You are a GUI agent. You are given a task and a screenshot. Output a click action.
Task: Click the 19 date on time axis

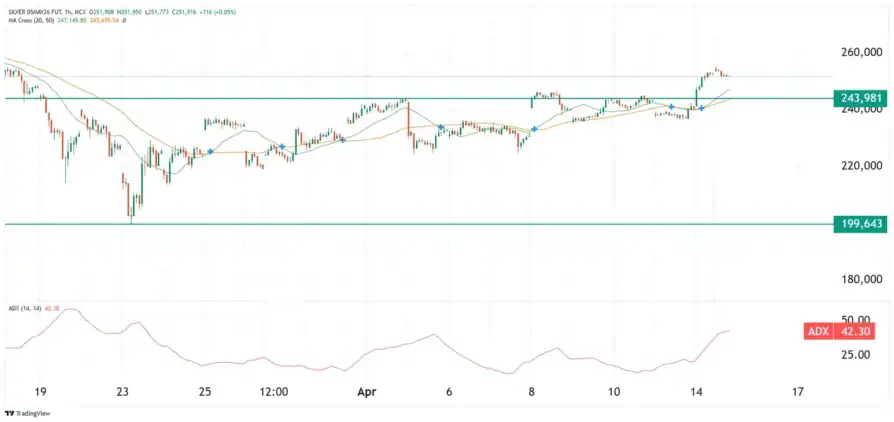39,393
